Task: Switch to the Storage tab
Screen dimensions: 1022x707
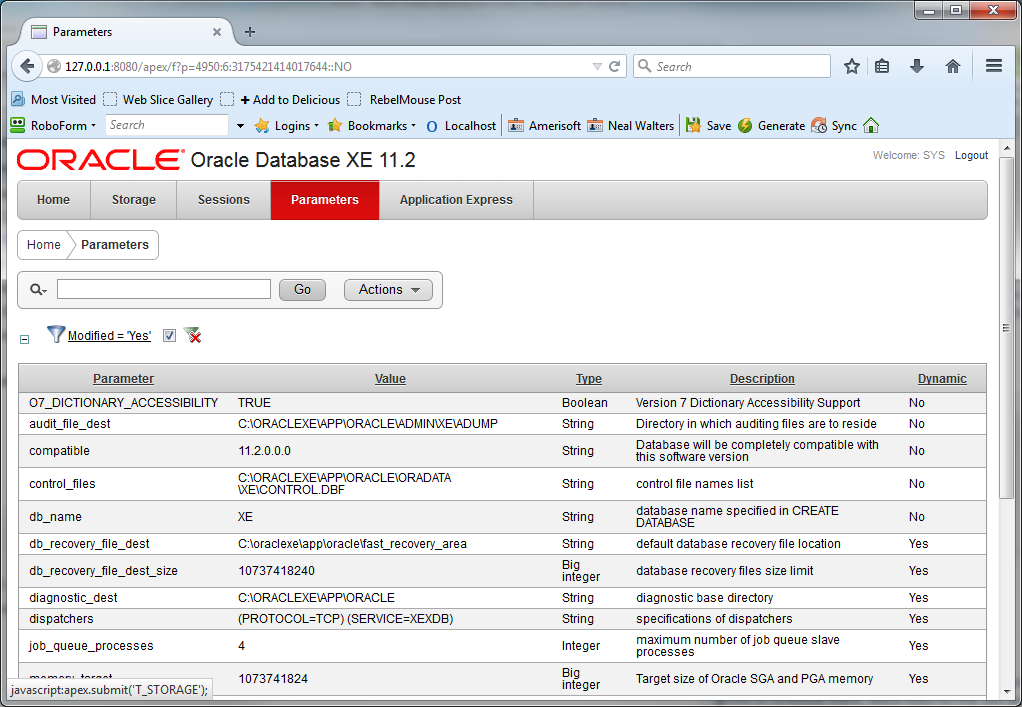Action: (134, 200)
